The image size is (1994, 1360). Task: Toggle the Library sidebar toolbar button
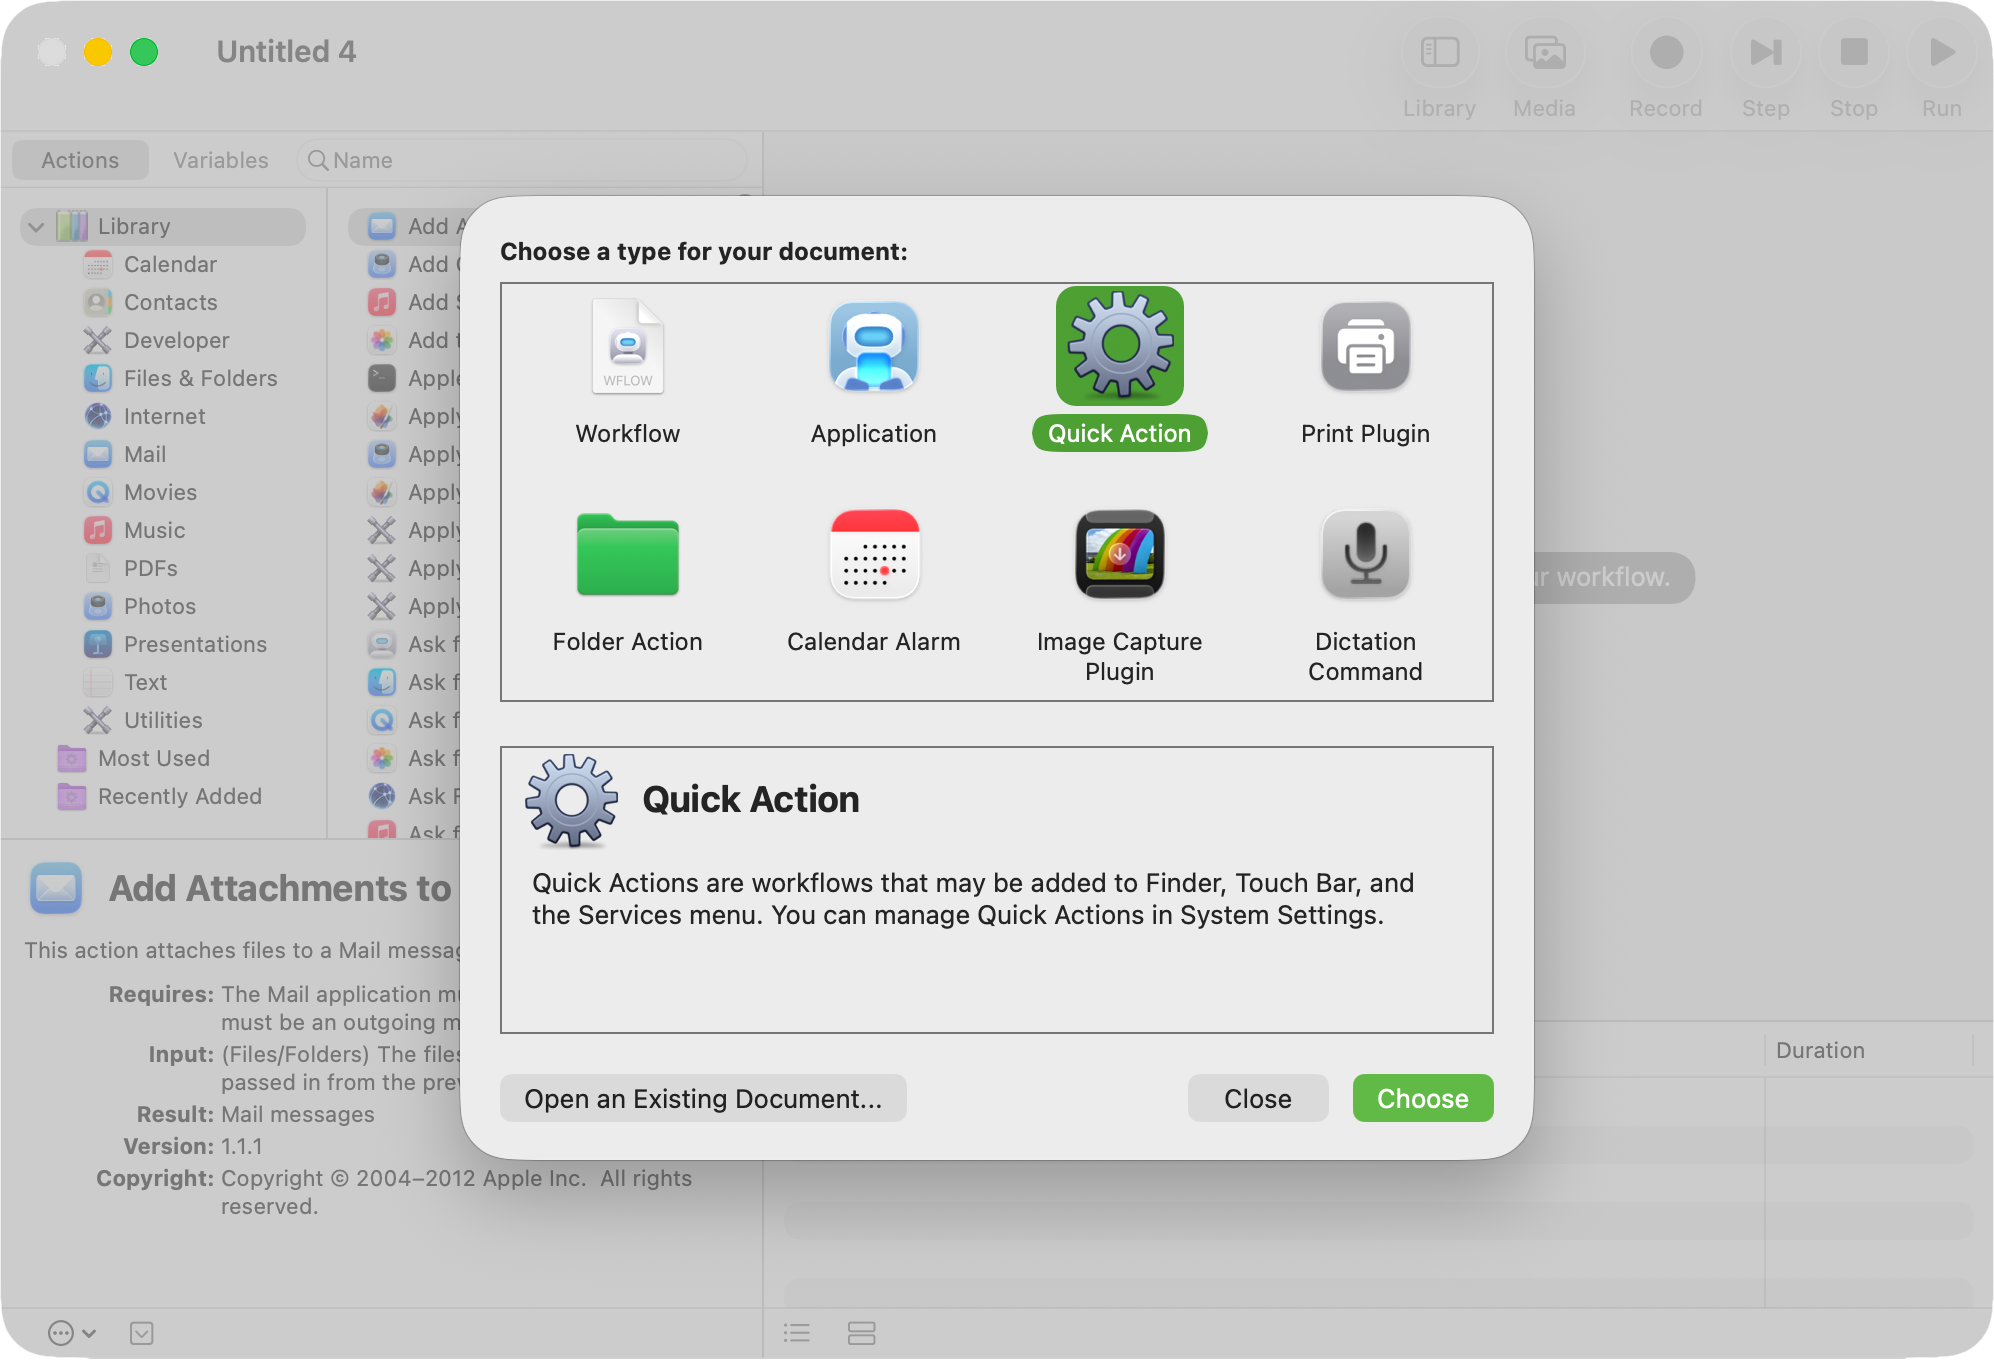(x=1439, y=53)
